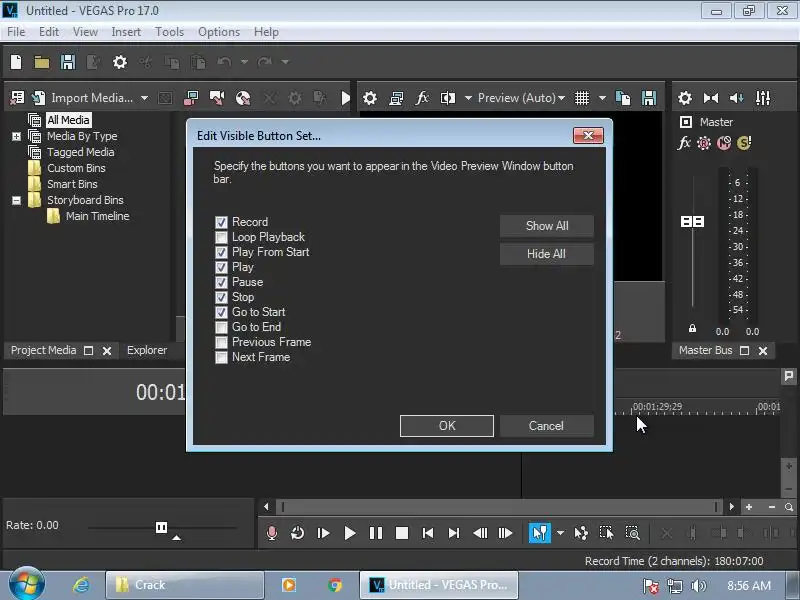Save snapshot to file icon
The height and width of the screenshot is (600, 800).
tap(649, 97)
